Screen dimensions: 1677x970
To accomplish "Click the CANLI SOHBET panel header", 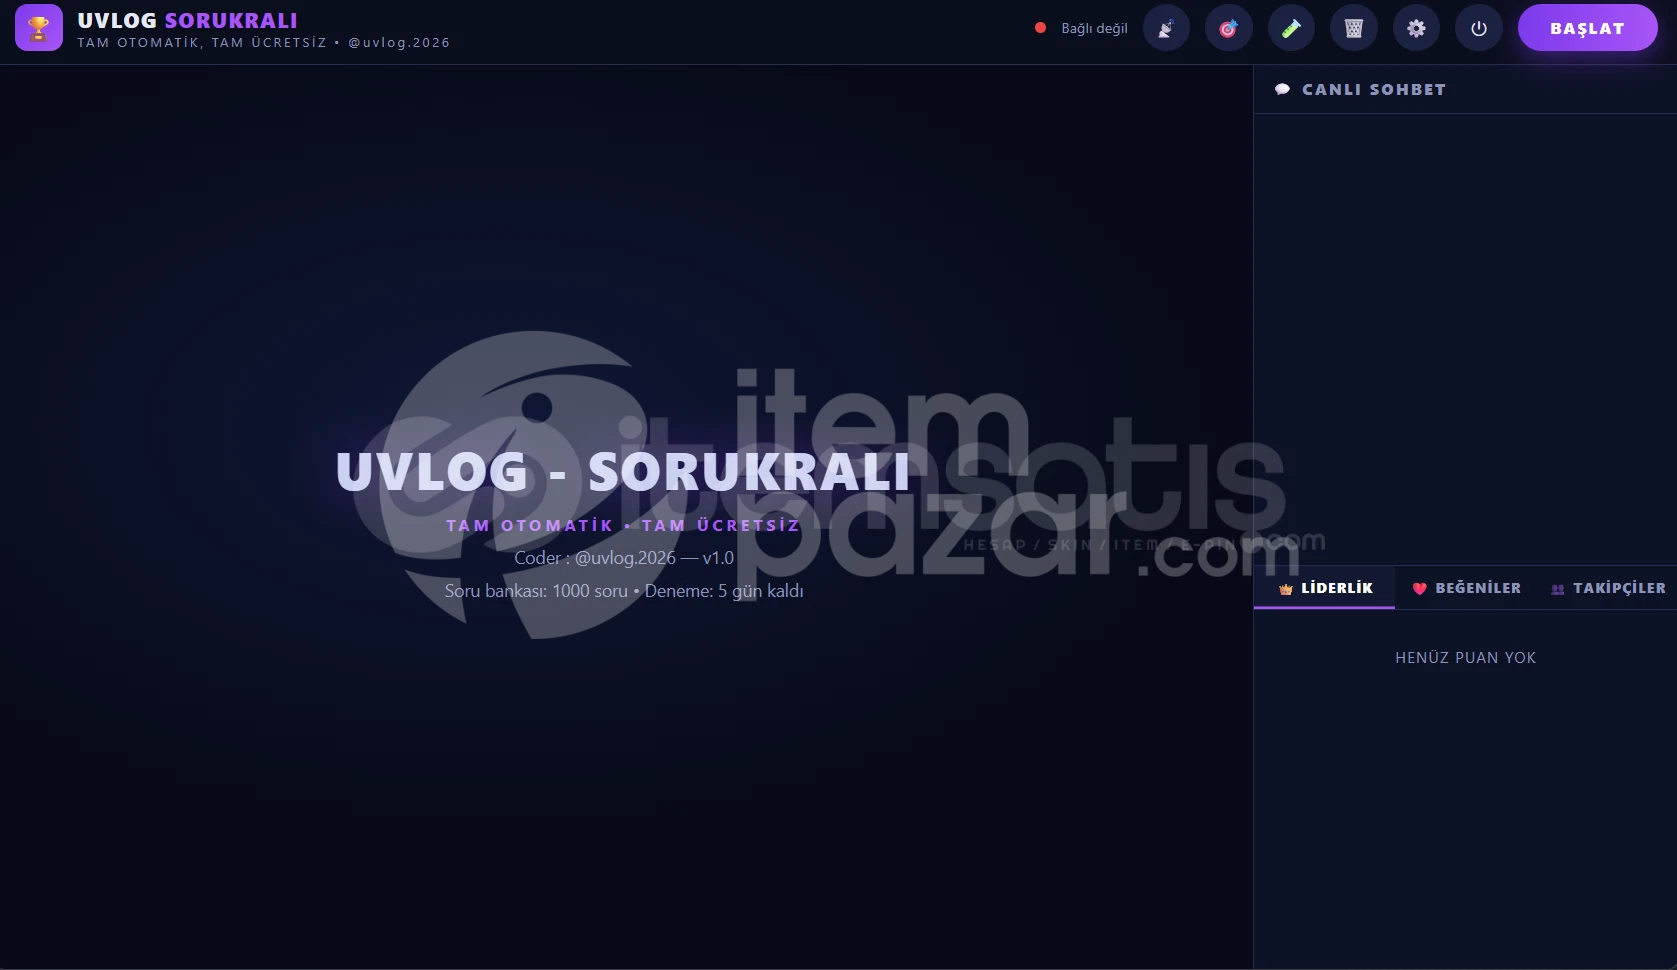I will [x=1465, y=89].
